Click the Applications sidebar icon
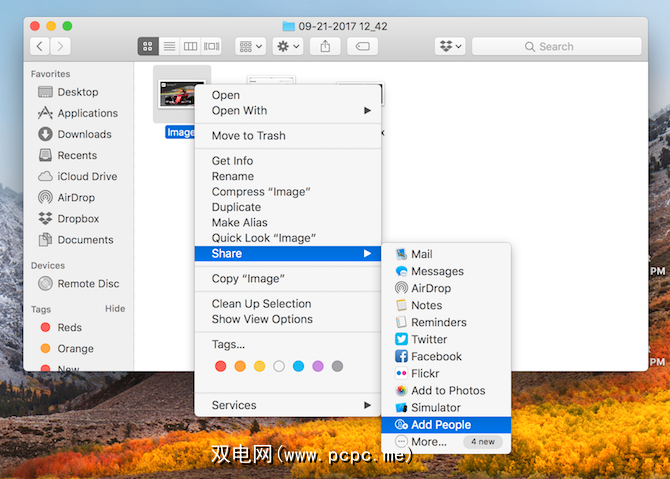The height and width of the screenshot is (479, 670). click(x=45, y=113)
